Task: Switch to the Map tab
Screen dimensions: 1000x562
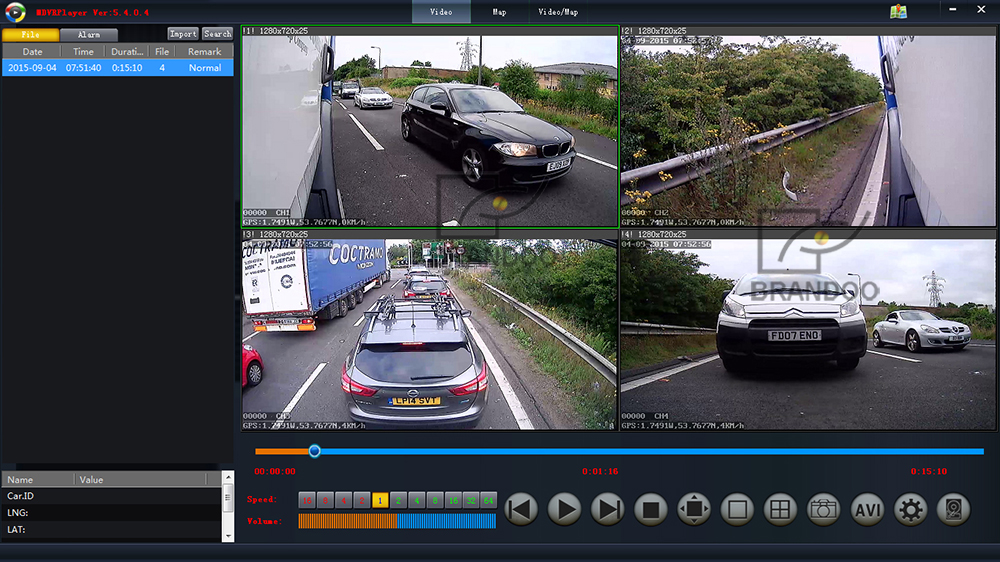Action: [x=499, y=12]
